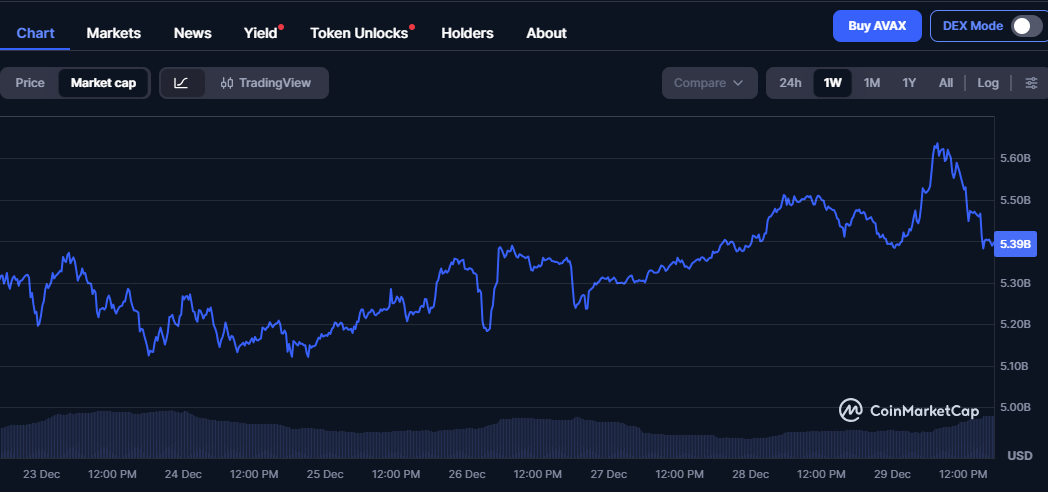Switch to the Holders tab
The height and width of the screenshot is (492, 1048).
coord(467,33)
